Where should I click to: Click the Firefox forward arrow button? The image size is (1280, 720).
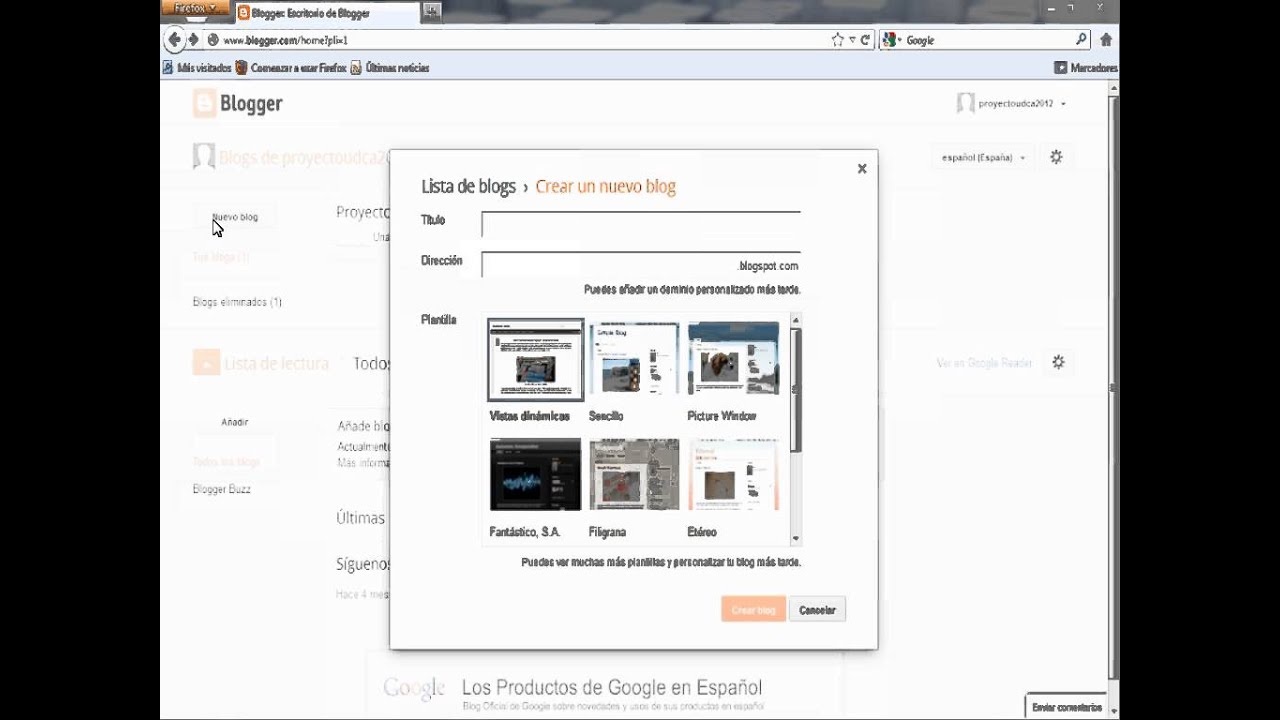pos(194,40)
